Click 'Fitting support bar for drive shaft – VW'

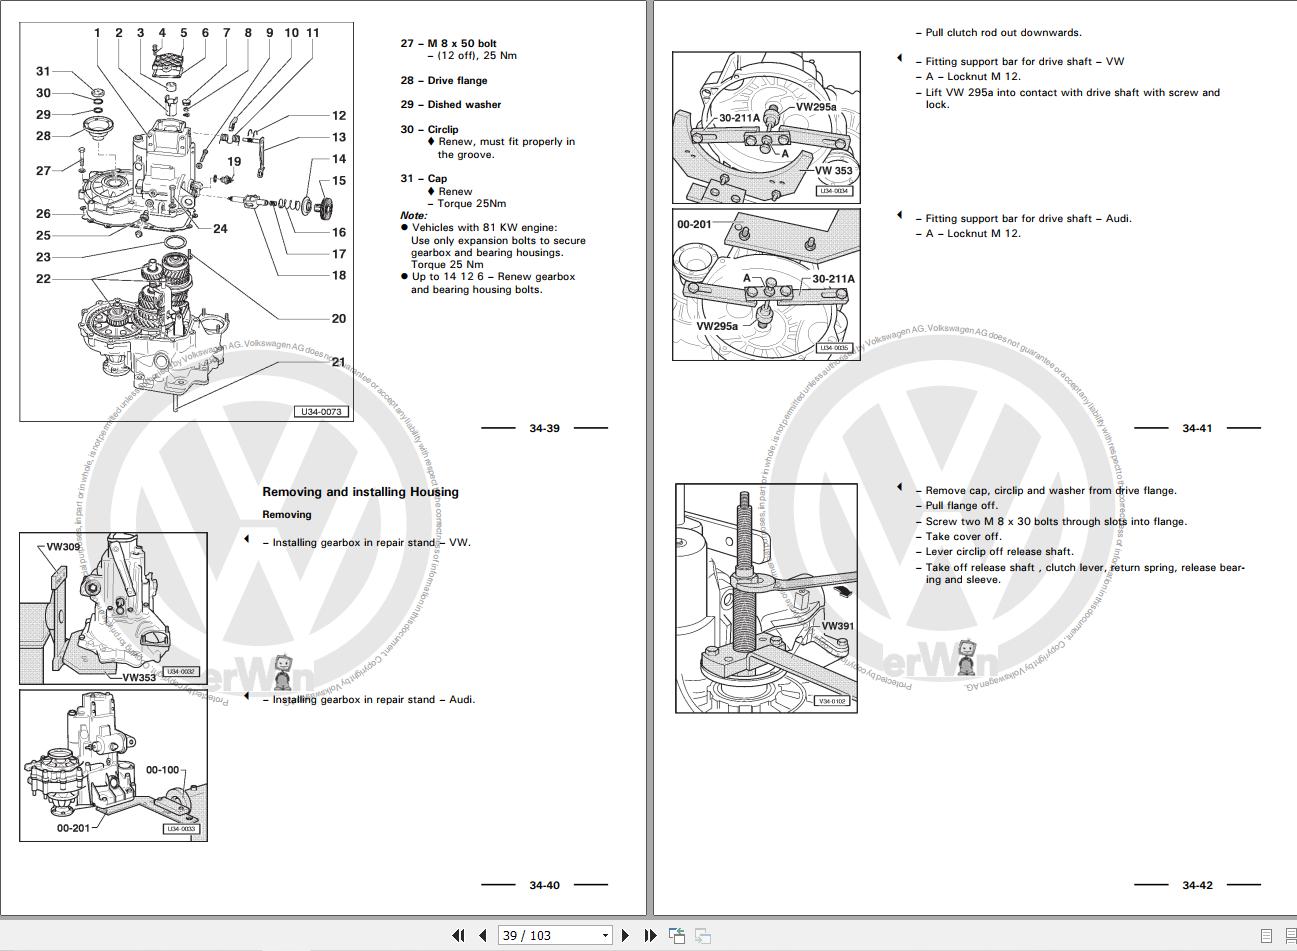click(x=1019, y=61)
